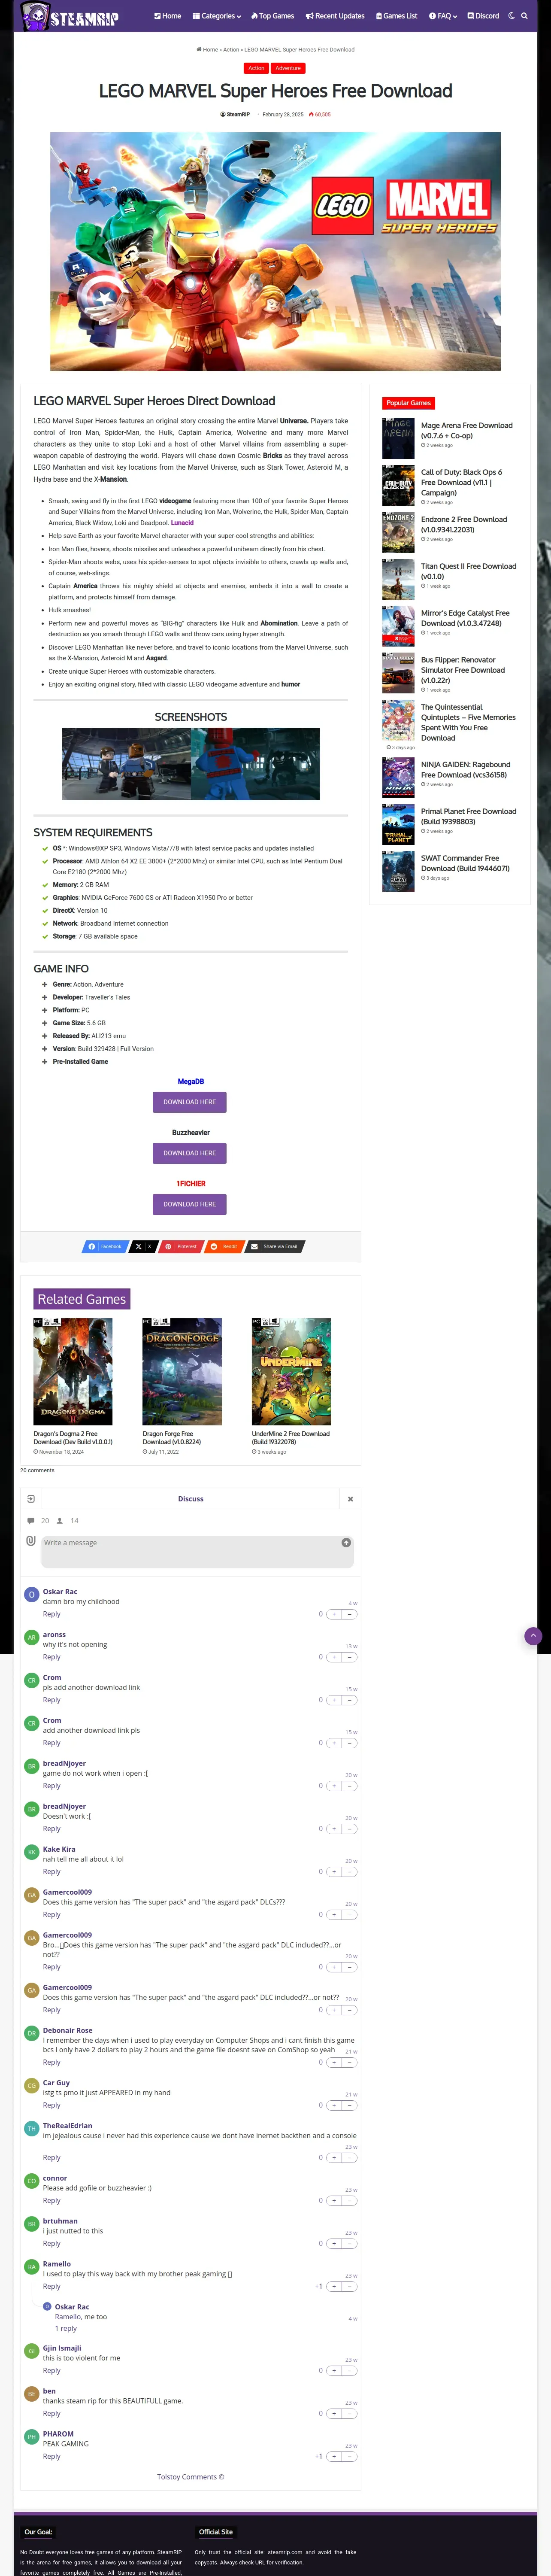Click the 1FICHIER DOWNLOAD HERE button
This screenshot has height=2576, width=551.
click(189, 1204)
